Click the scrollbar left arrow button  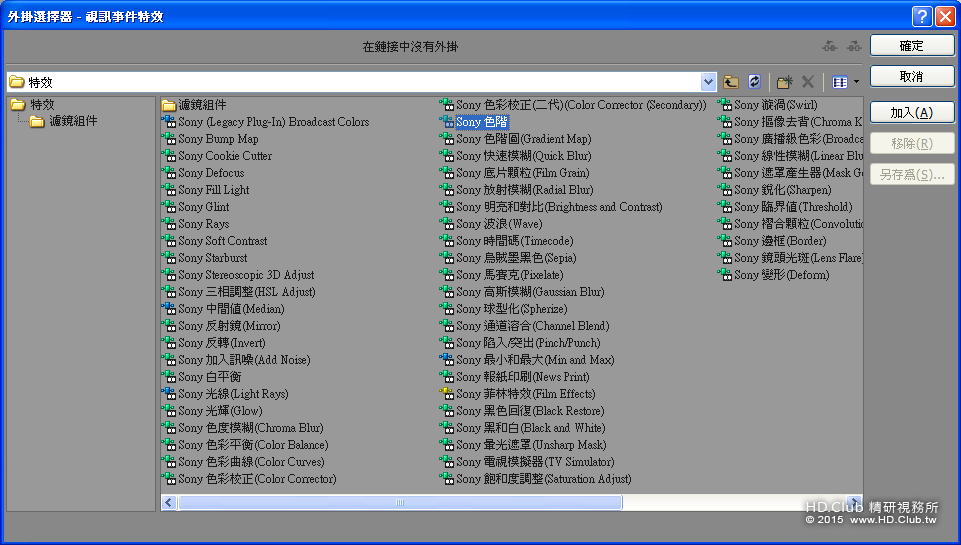[169, 503]
